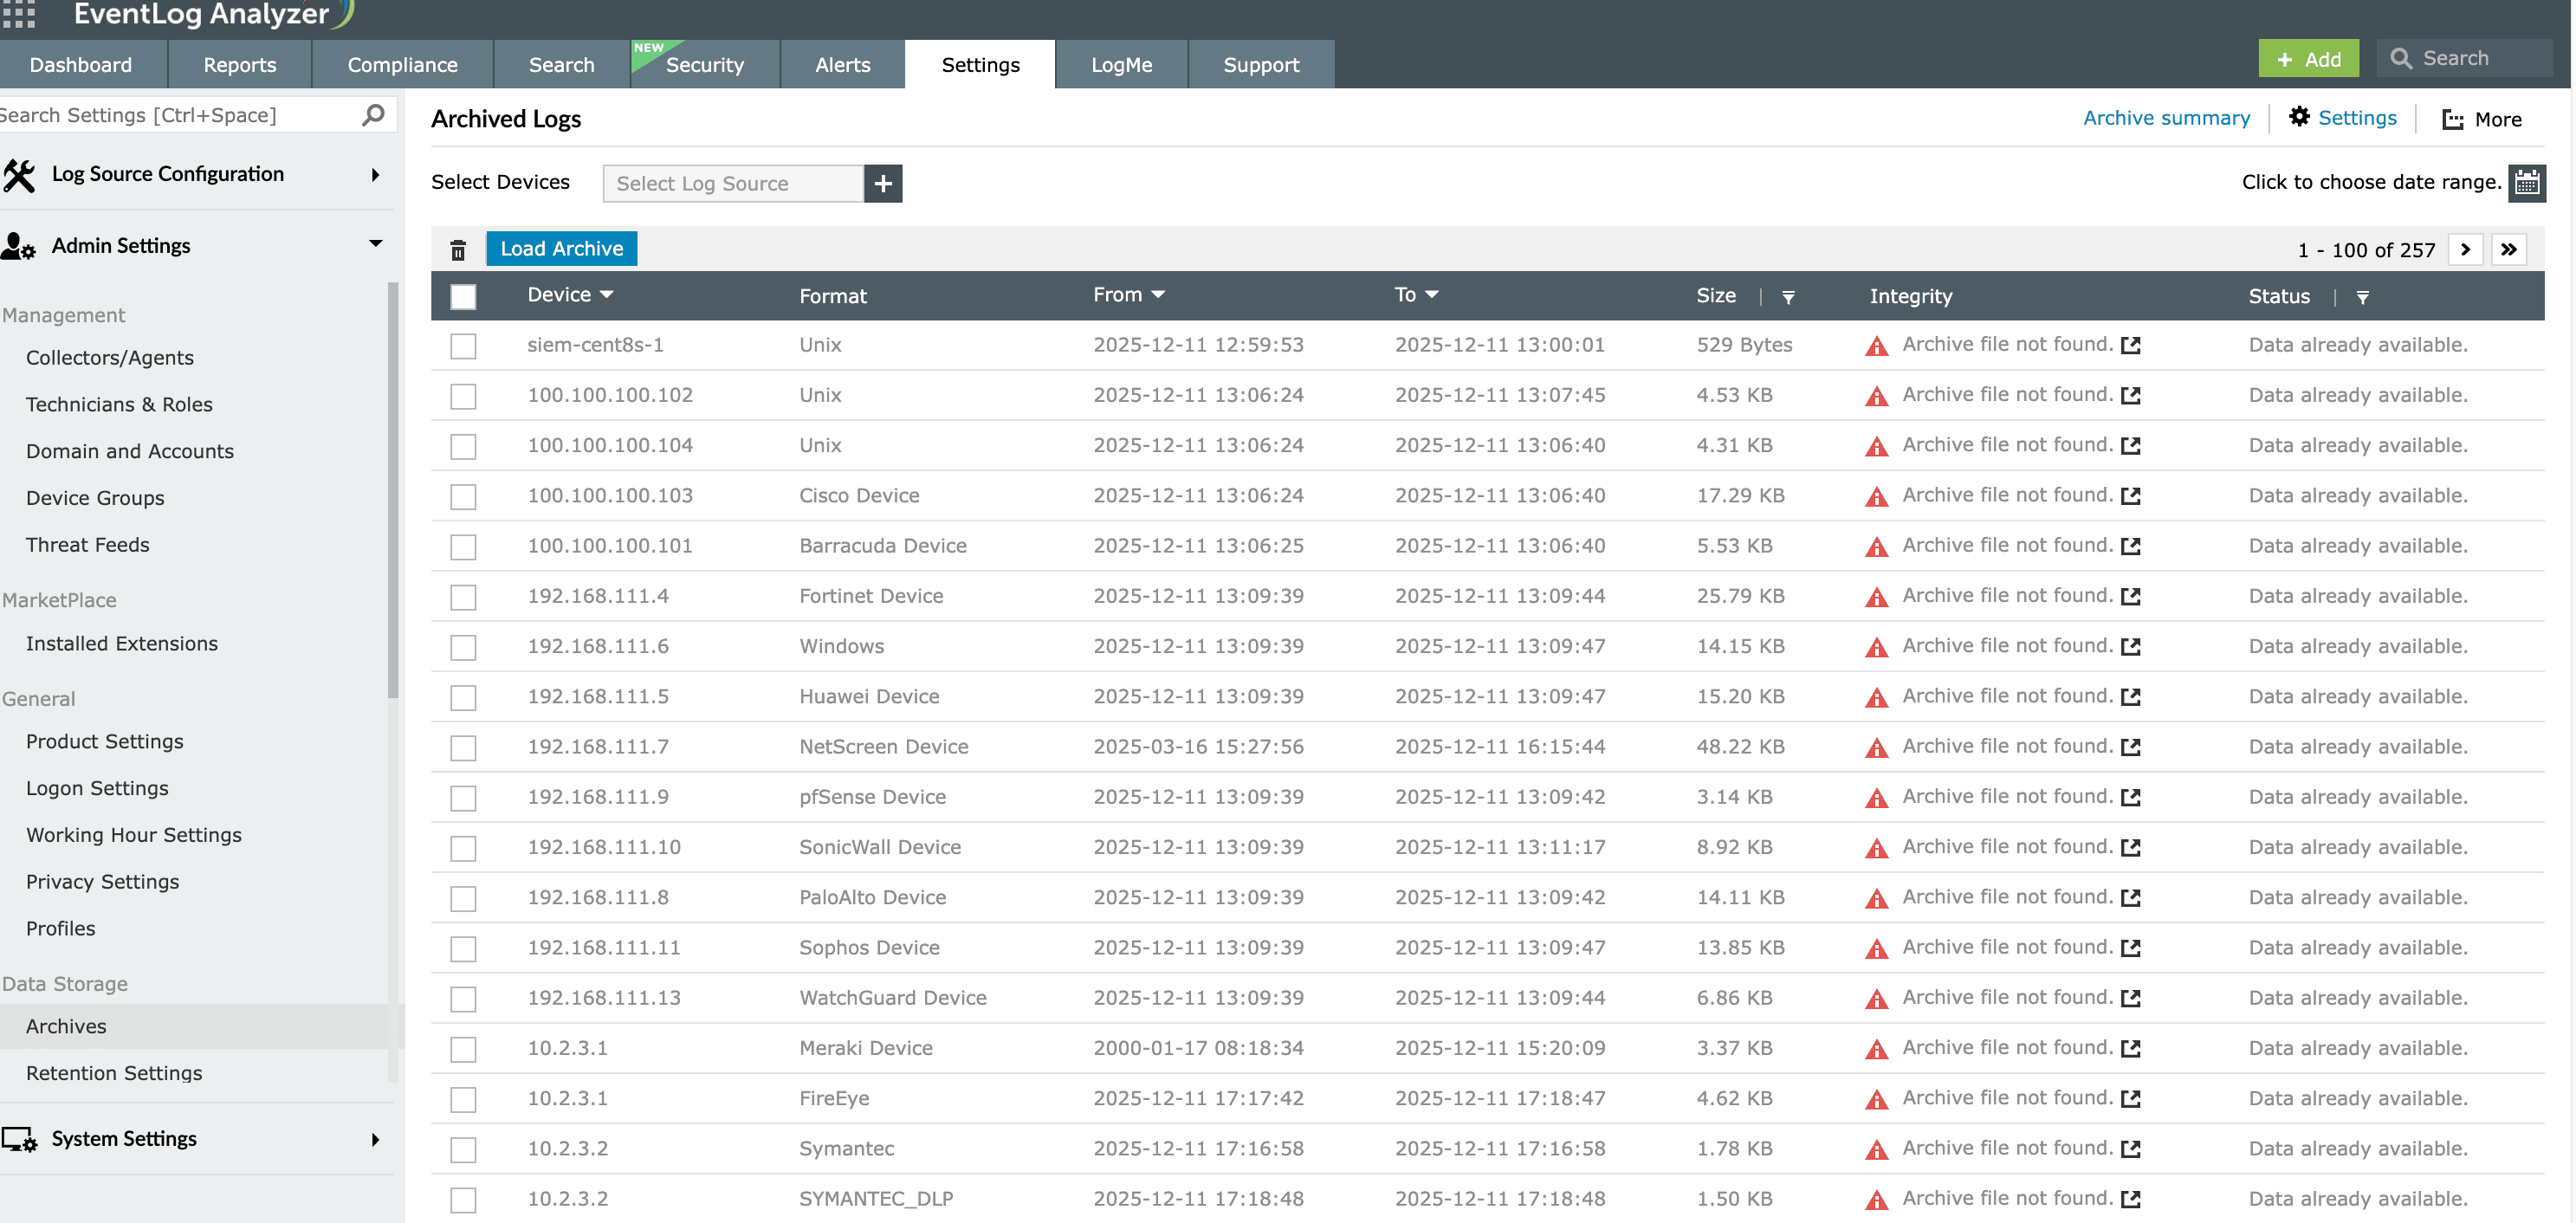Screen dimensions: 2576x1223
Task: Collapse the Admin Settings section
Action: pos(375,243)
